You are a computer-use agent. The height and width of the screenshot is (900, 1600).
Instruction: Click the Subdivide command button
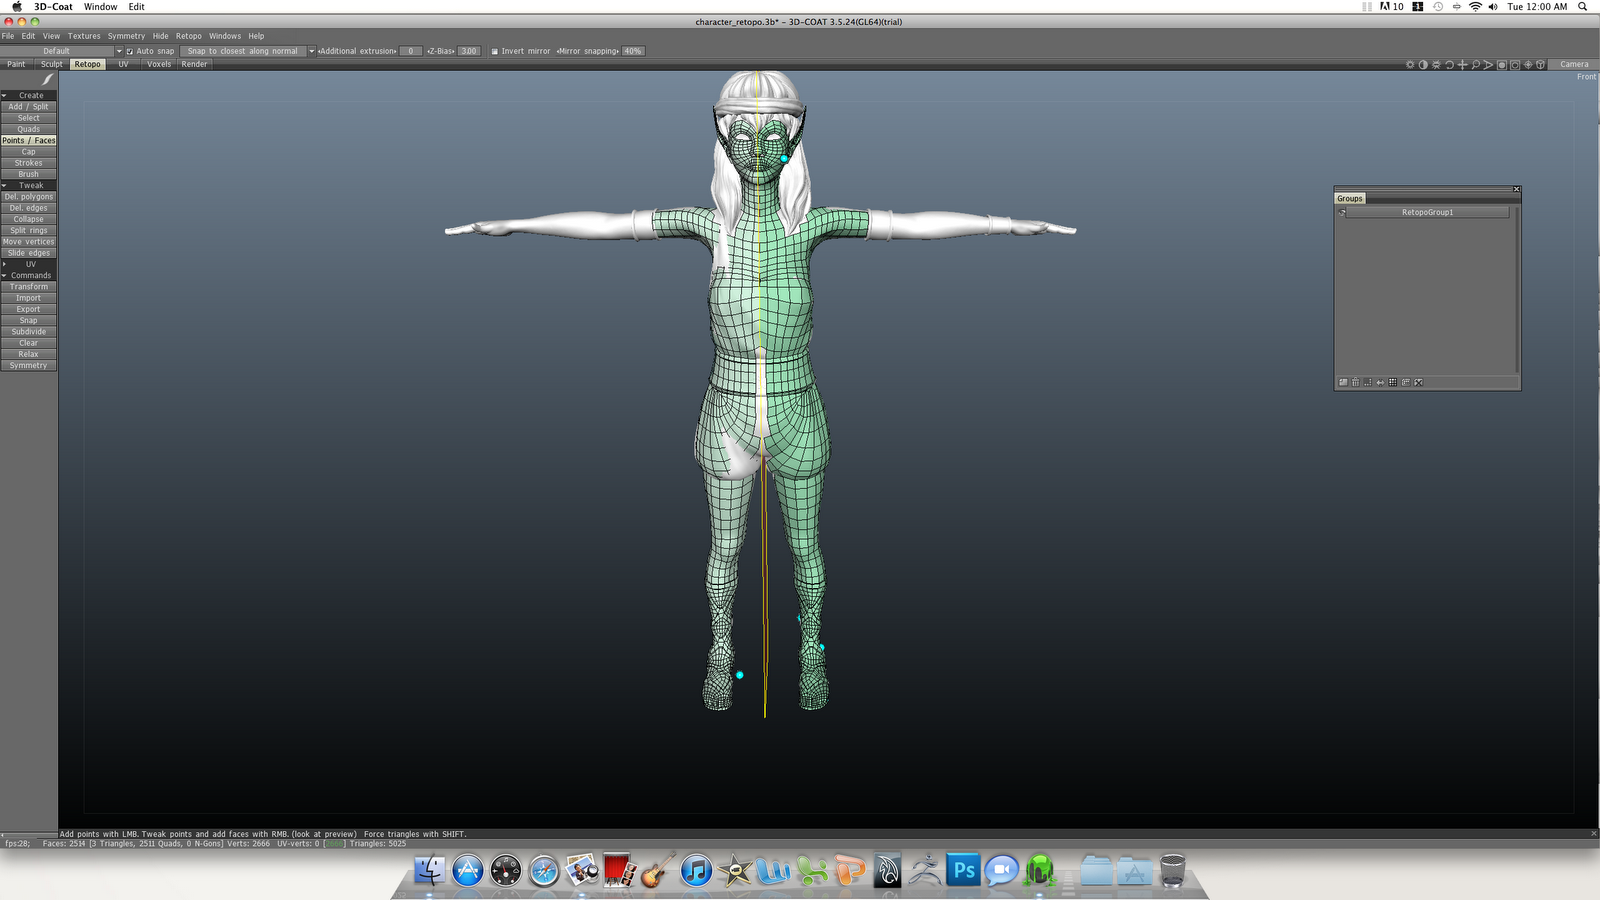point(28,331)
